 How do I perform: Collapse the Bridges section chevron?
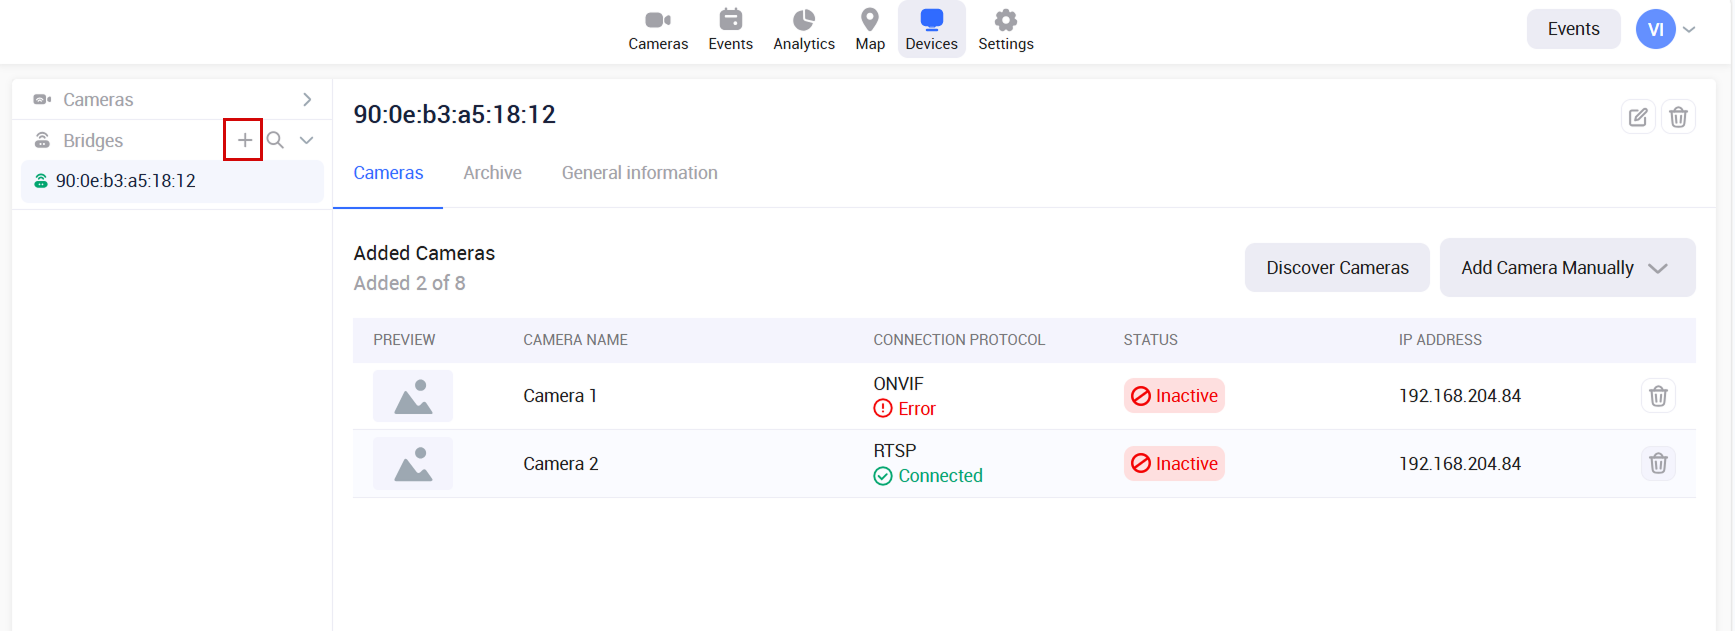[307, 140]
